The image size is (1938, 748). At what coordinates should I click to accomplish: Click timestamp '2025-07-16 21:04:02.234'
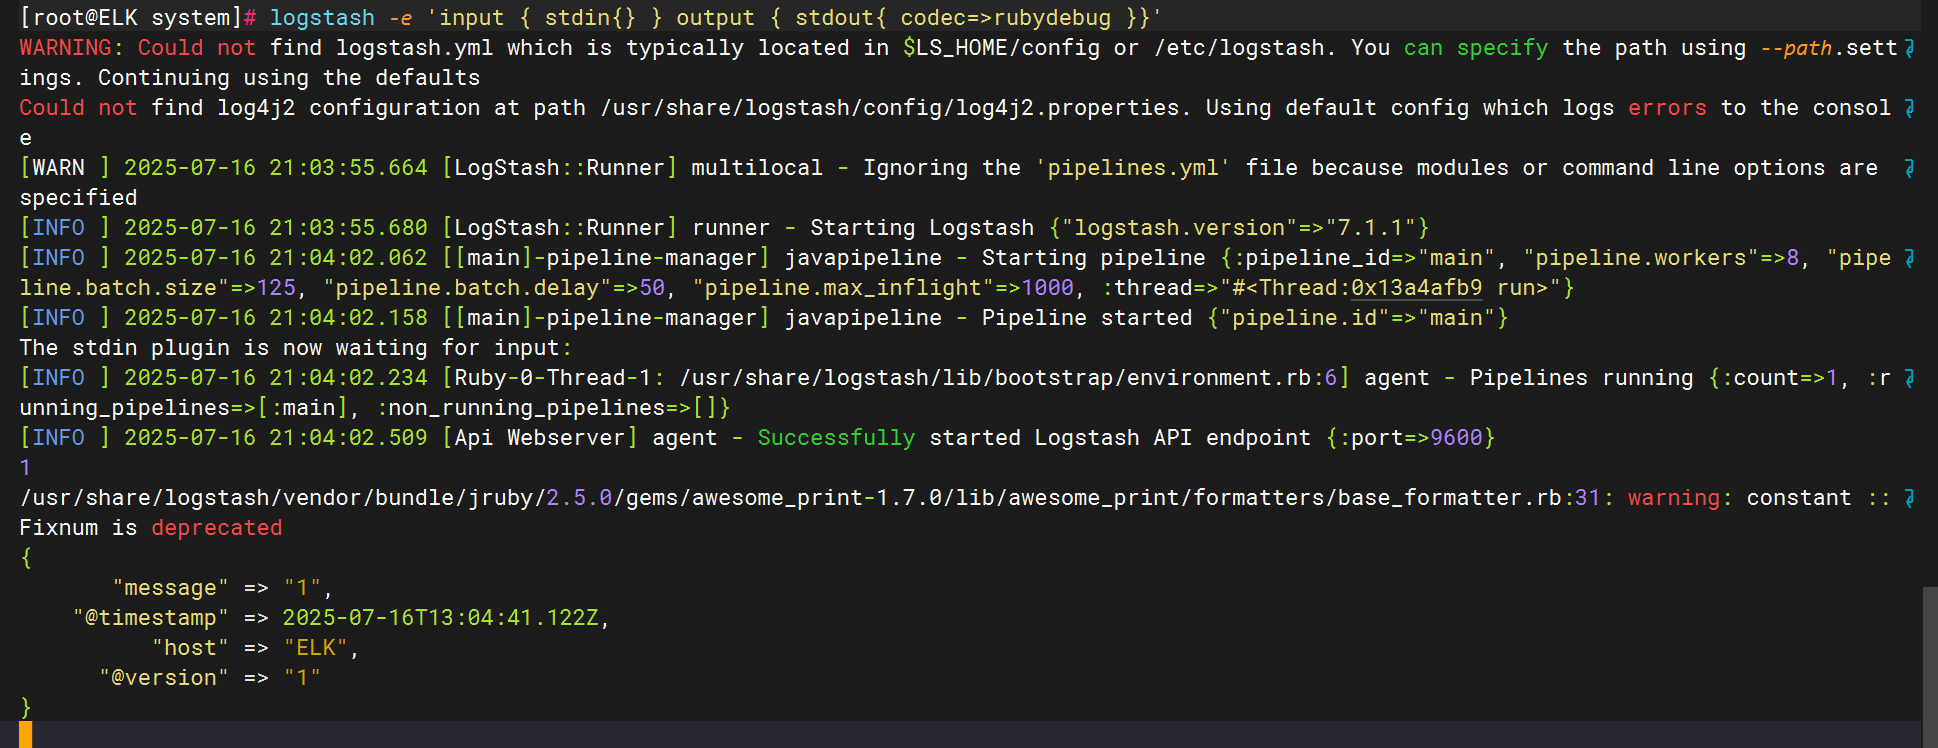click(276, 378)
